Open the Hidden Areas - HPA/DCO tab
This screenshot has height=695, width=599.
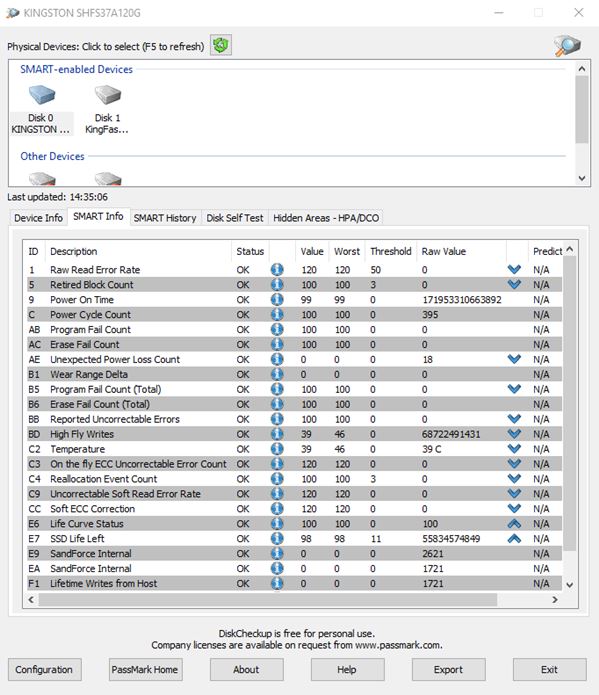(x=326, y=218)
